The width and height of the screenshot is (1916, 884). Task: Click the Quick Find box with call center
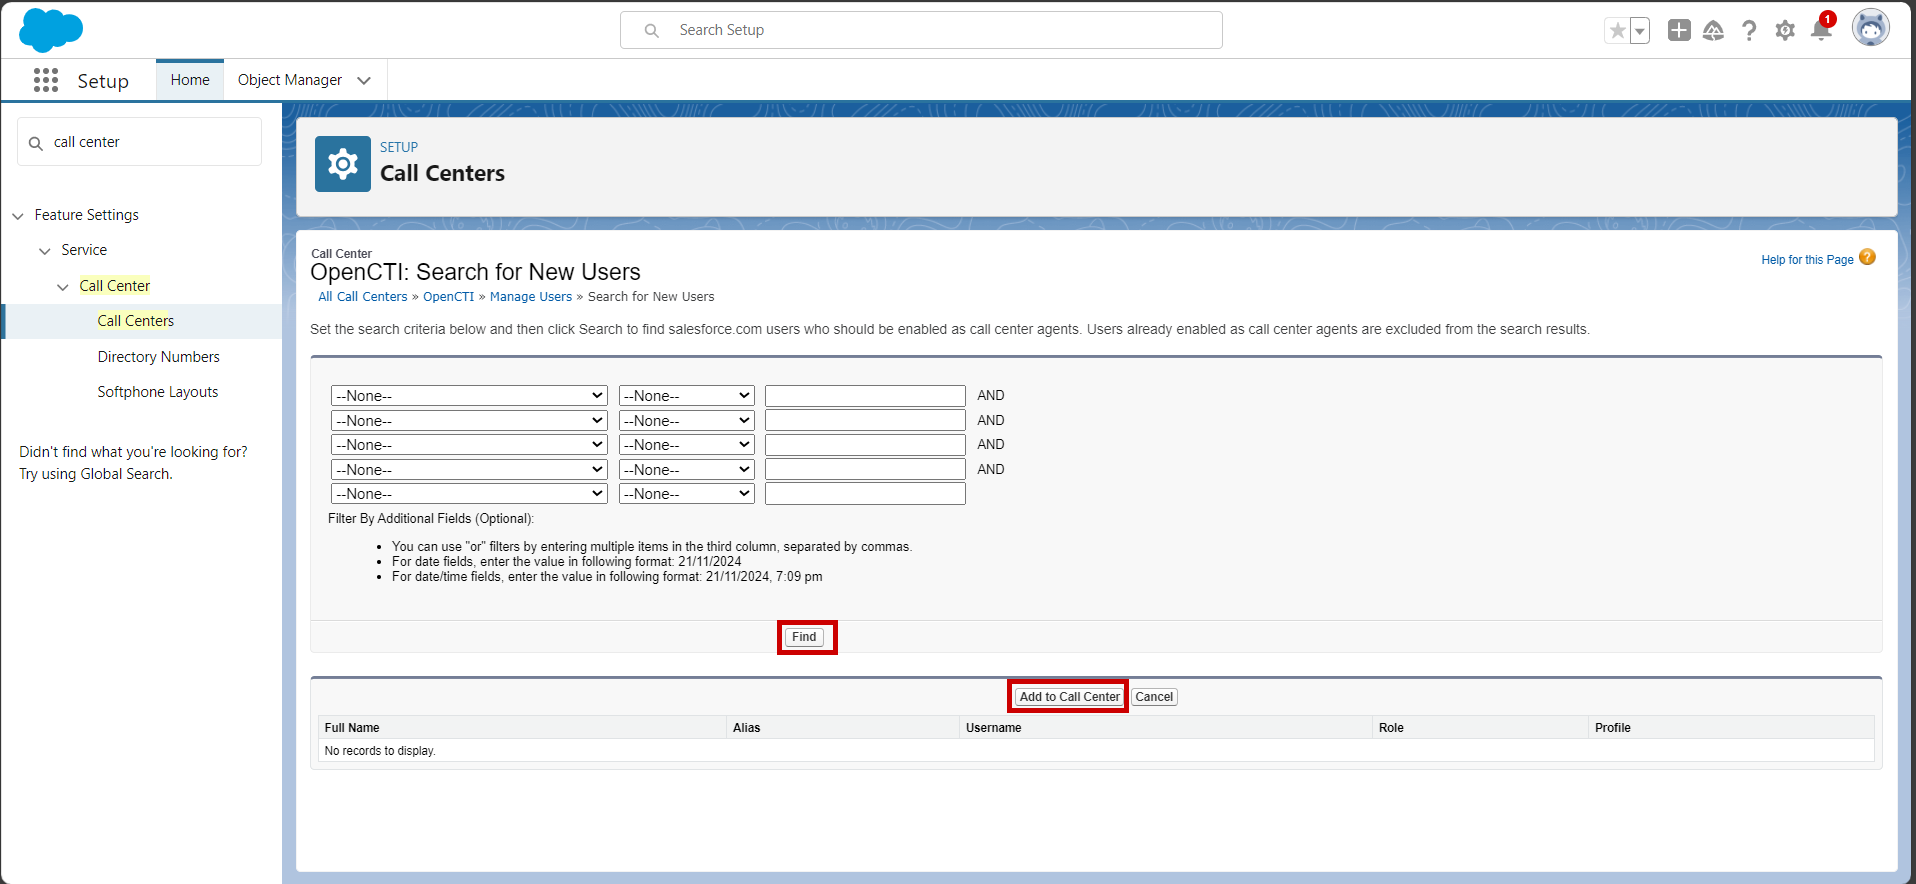140,142
